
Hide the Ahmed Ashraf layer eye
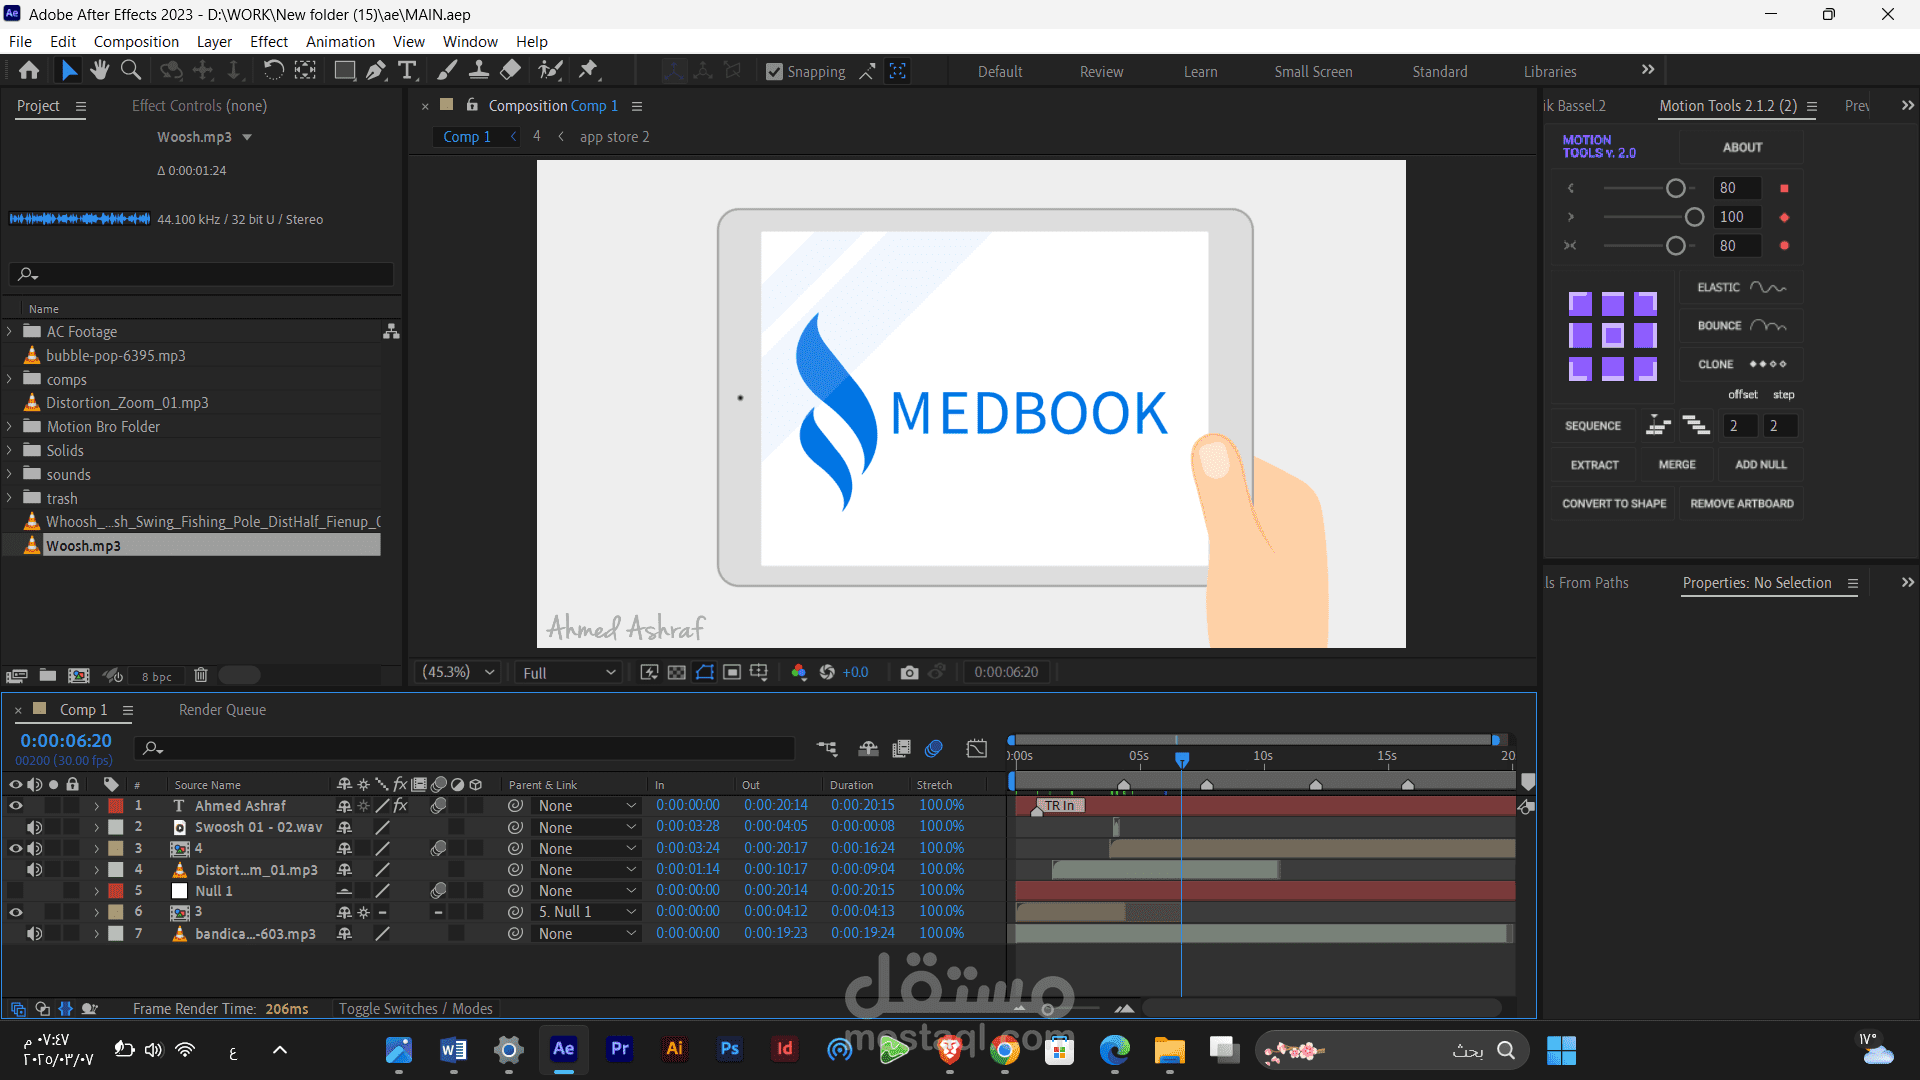15,805
